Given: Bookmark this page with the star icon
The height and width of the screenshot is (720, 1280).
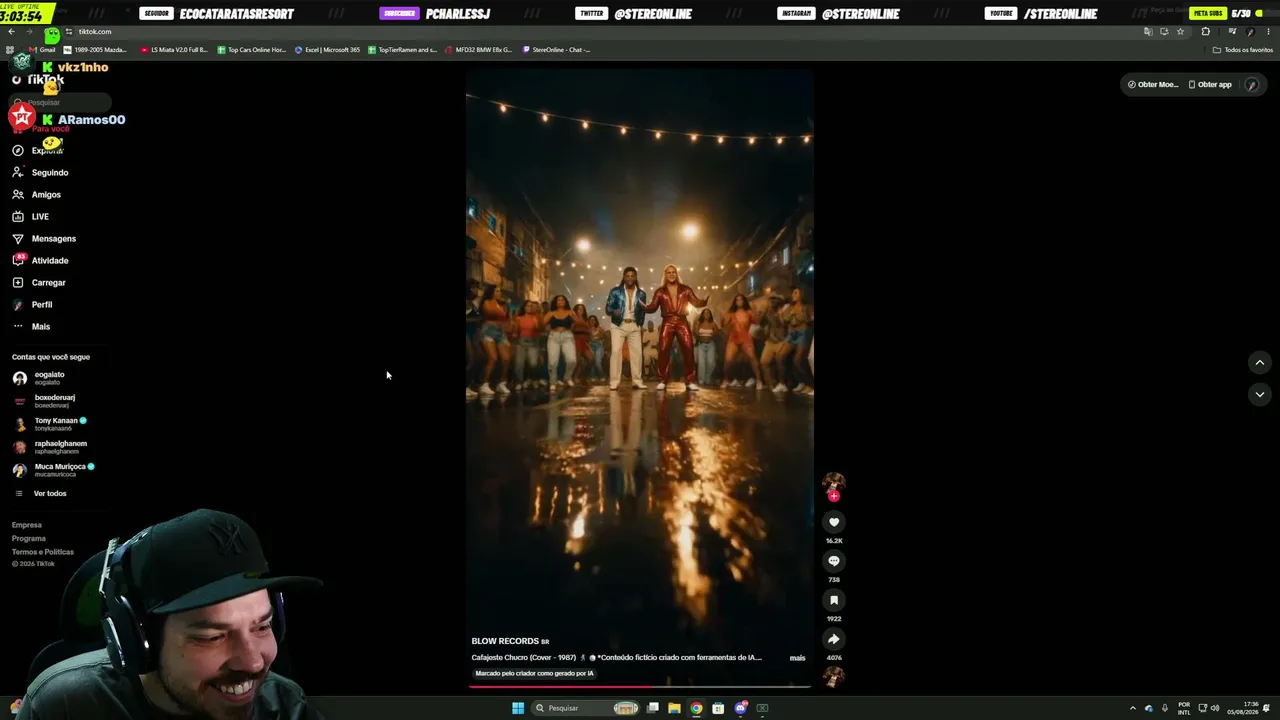Looking at the screenshot, I should point(1180,32).
